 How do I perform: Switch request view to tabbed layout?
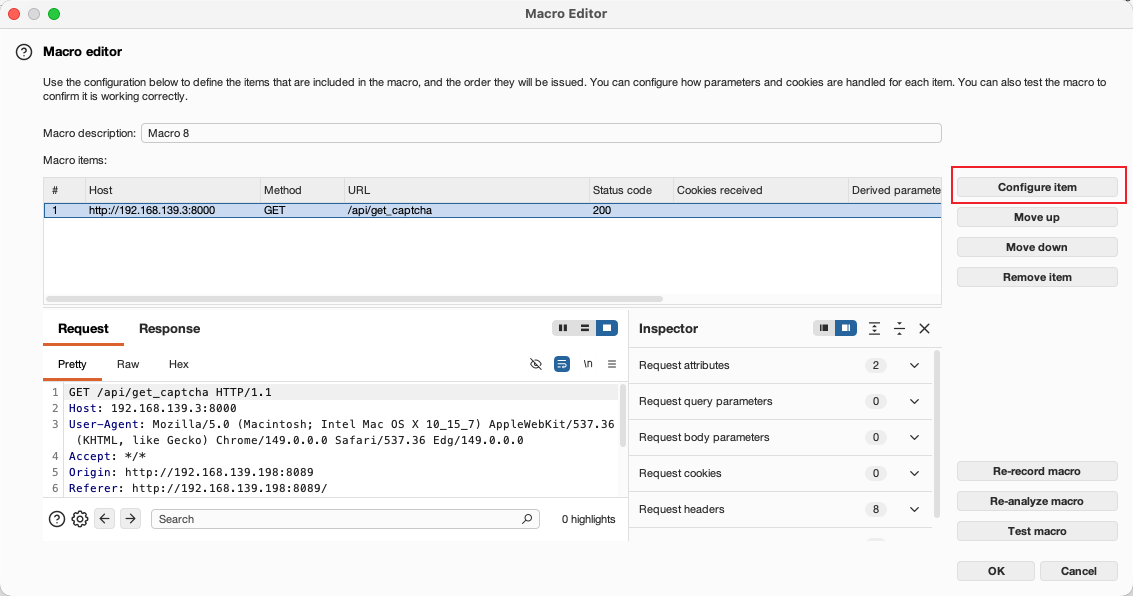pos(607,328)
